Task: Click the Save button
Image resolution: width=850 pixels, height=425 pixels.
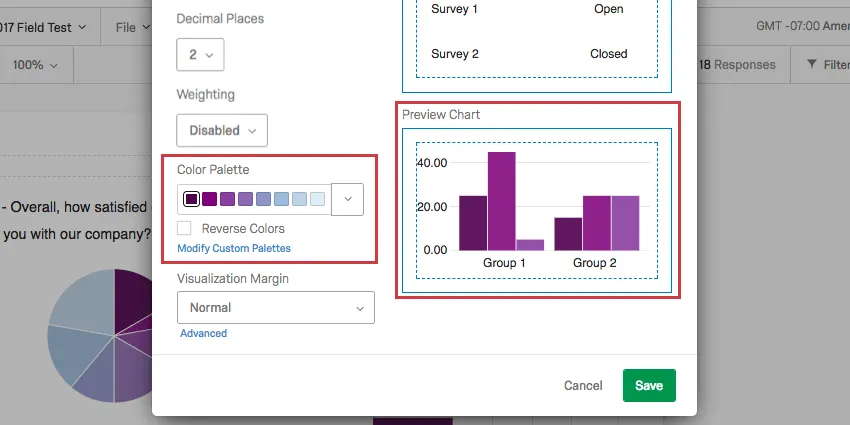Action: point(649,385)
